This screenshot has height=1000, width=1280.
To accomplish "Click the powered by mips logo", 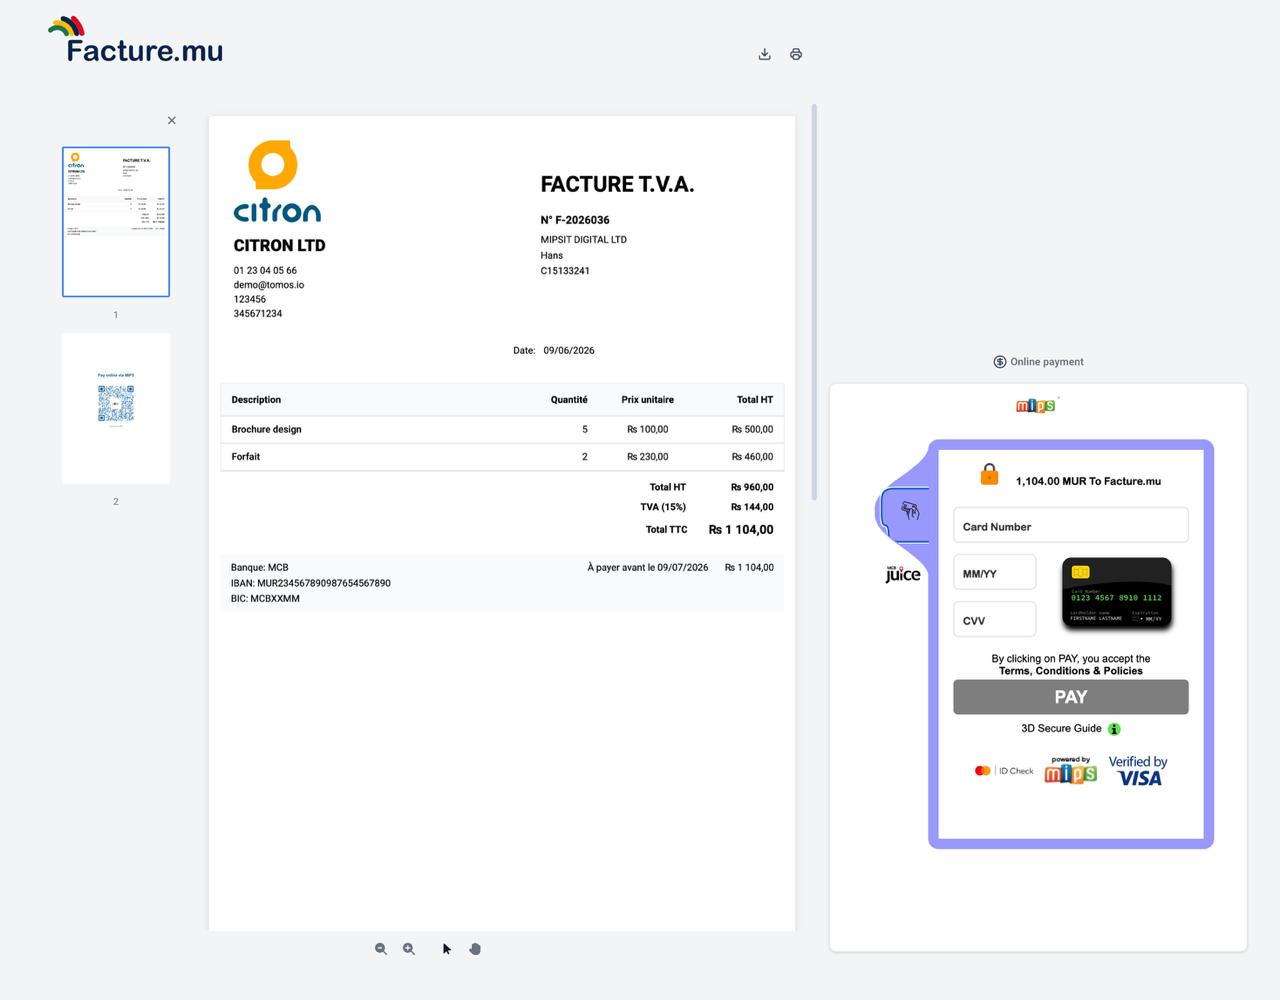I will tap(1071, 770).
